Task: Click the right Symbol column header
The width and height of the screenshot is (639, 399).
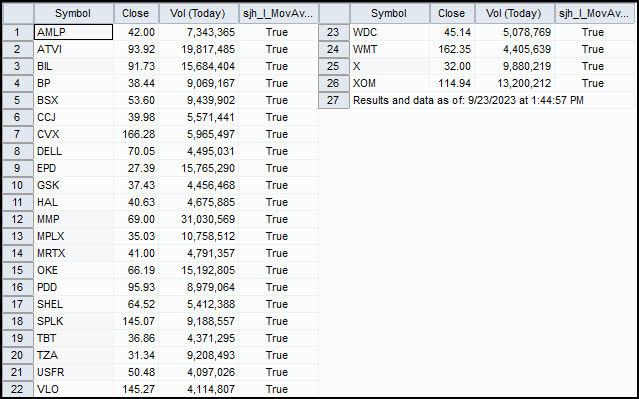Action: click(x=389, y=13)
